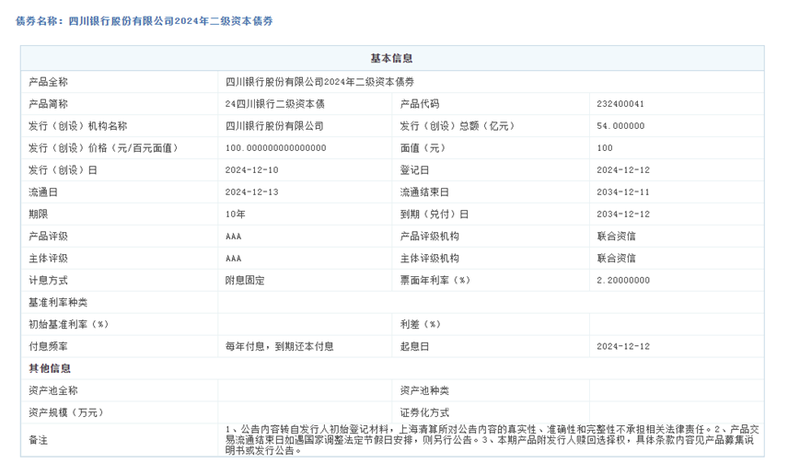
Task: Click the 主体评级 AAA value
Action: click(233, 258)
